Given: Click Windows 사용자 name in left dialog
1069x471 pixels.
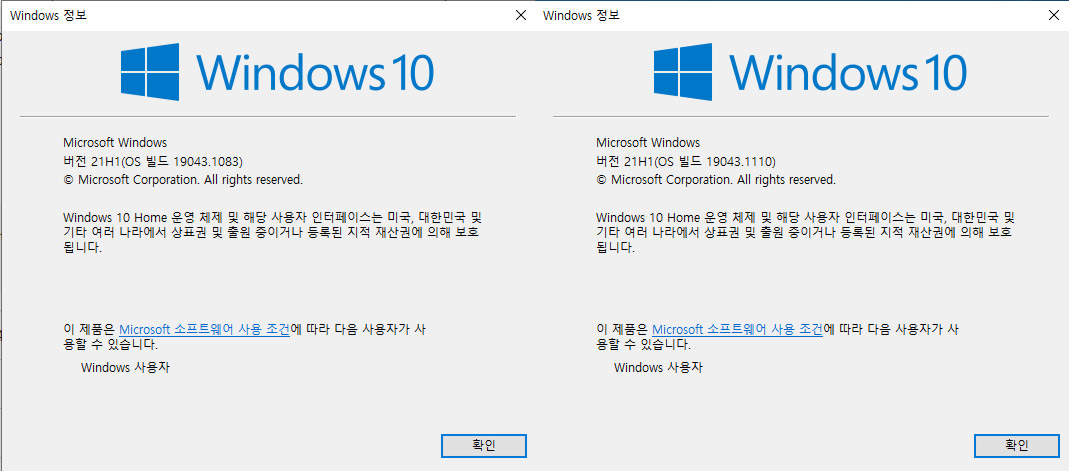Looking at the screenshot, I should pyautogui.click(x=125, y=367).
